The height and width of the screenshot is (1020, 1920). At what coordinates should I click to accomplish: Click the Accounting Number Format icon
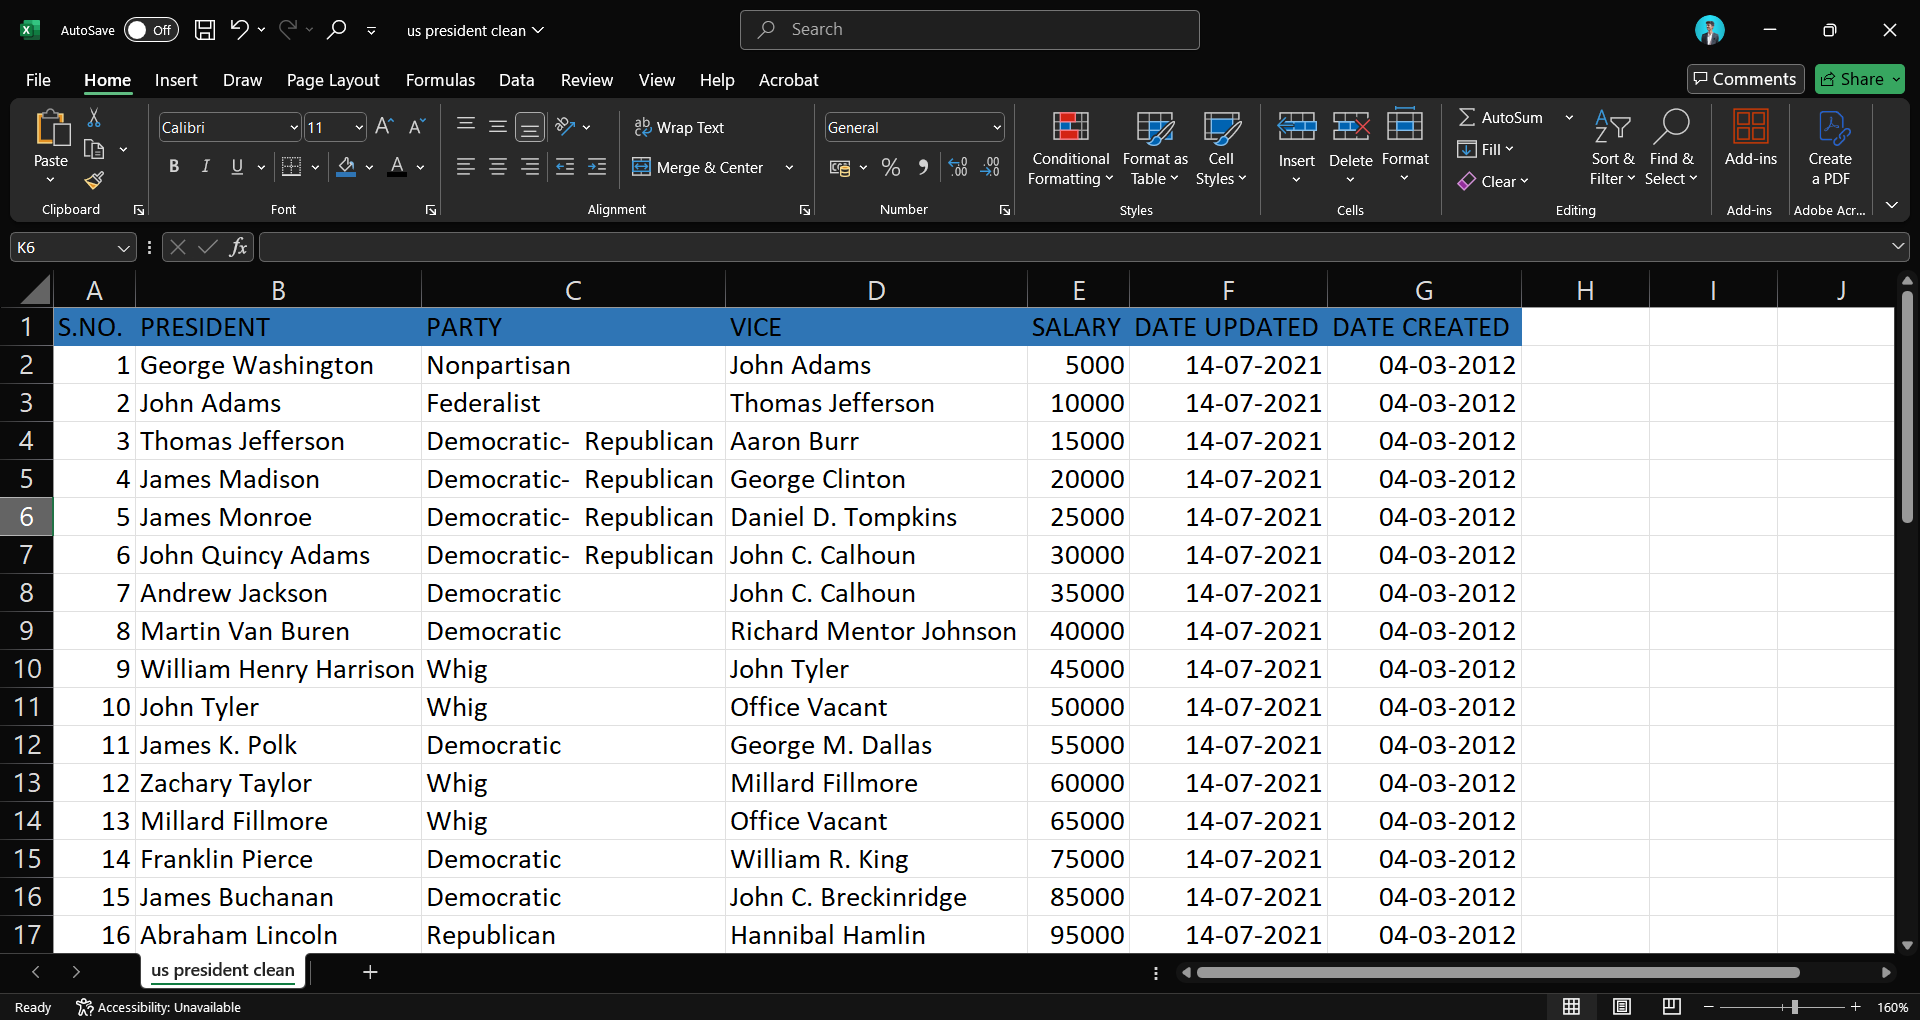click(840, 168)
